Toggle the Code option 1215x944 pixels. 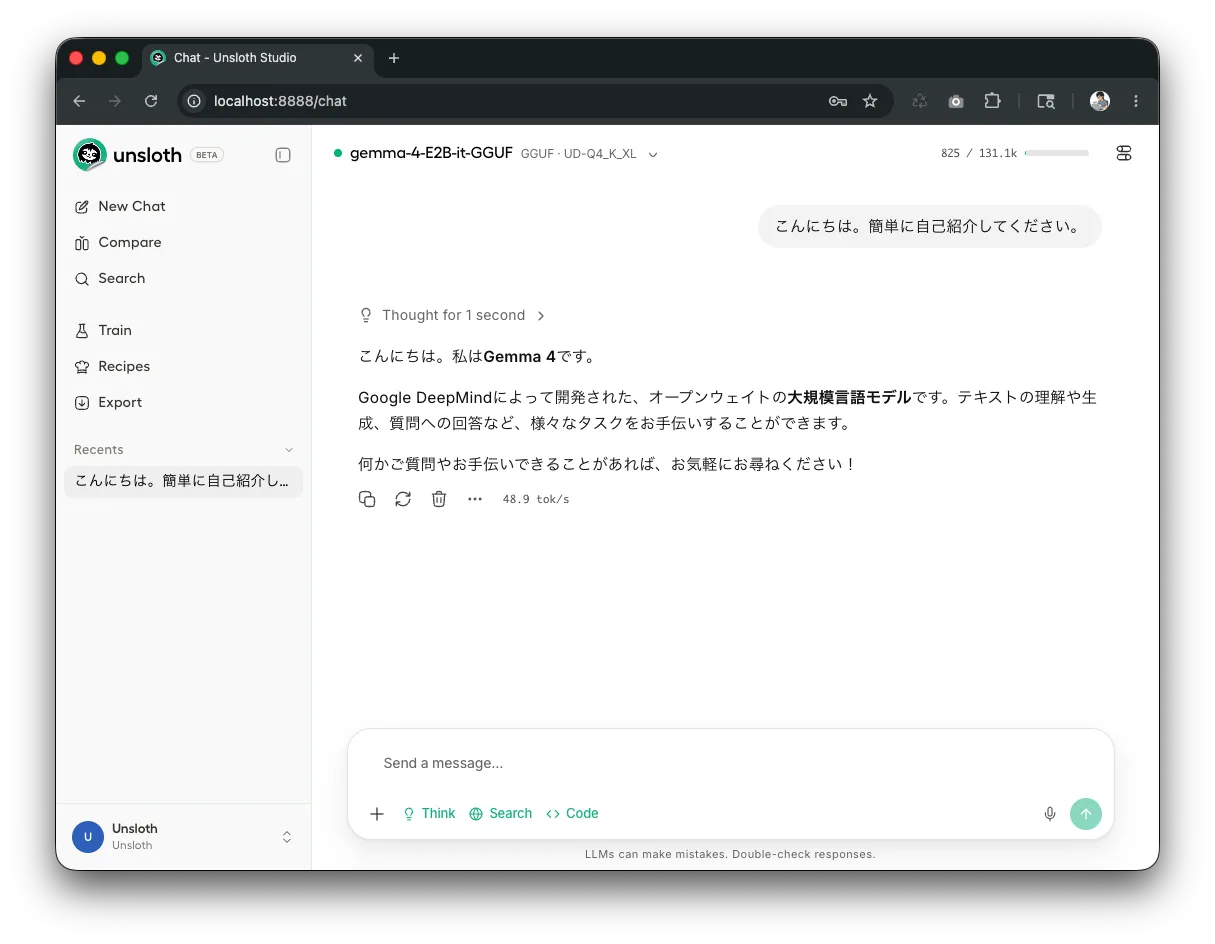(x=572, y=814)
